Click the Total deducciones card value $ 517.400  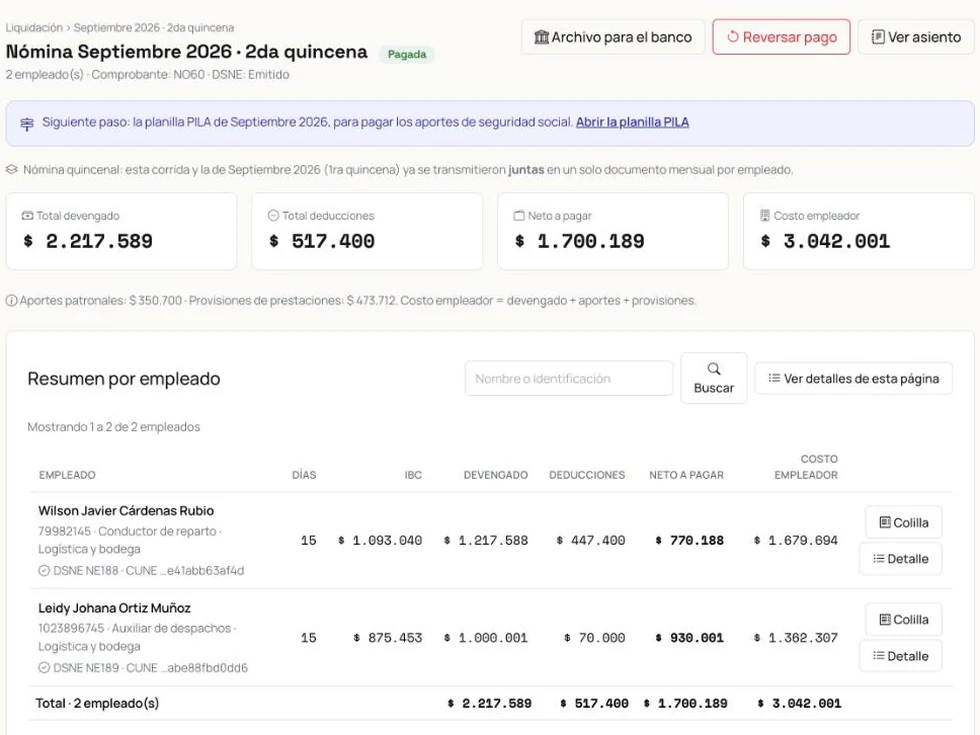coord(322,241)
